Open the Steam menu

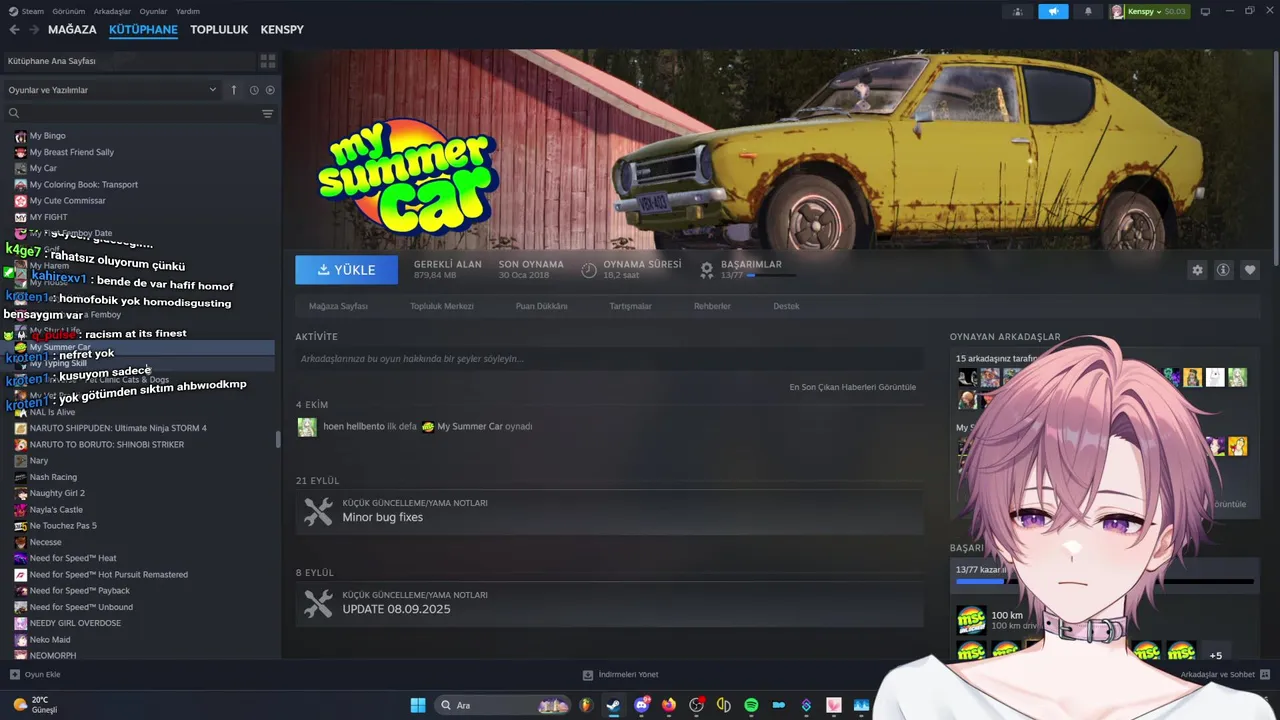pyautogui.click(x=27, y=11)
